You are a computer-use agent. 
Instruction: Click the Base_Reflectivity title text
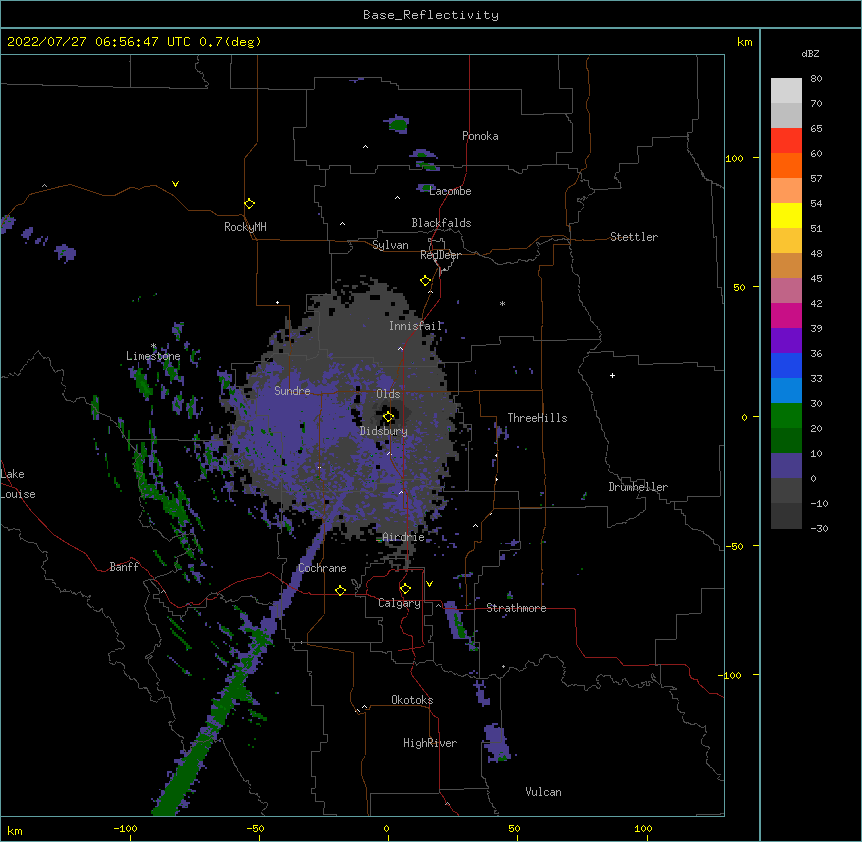431,15
